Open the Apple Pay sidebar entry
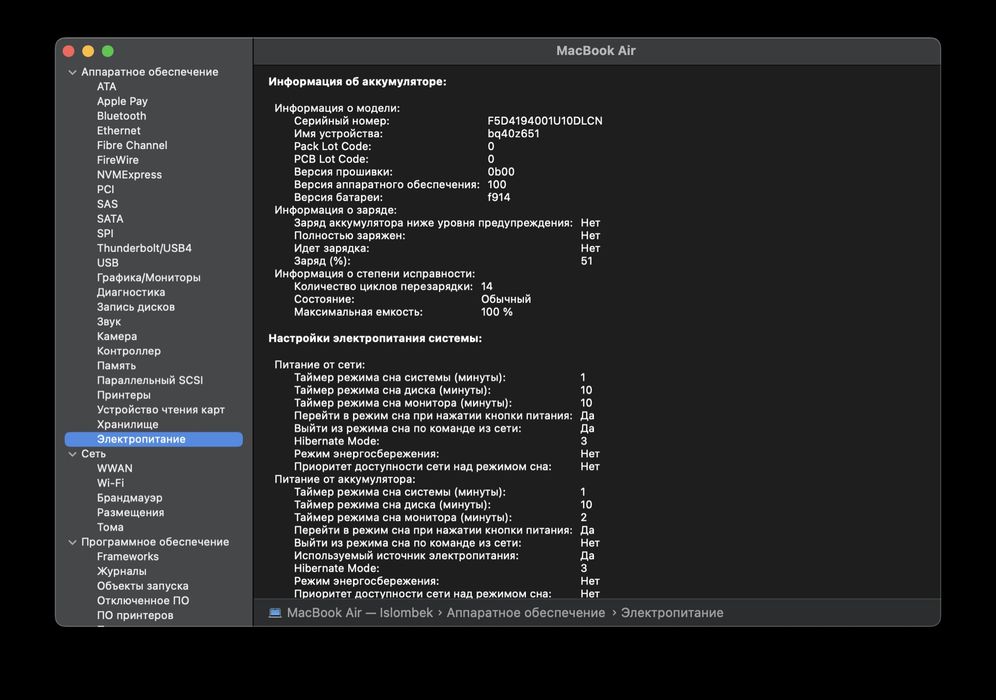Image resolution: width=996 pixels, height=700 pixels. 122,101
